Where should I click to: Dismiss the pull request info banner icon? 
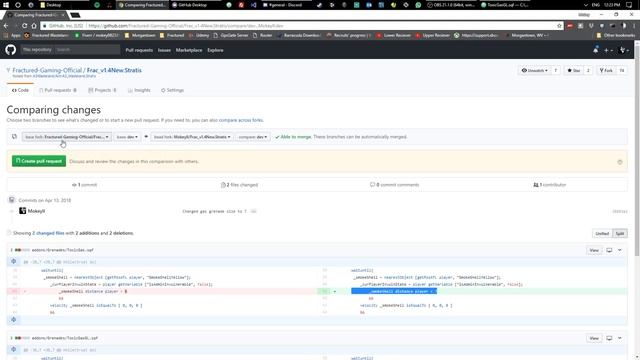tap(620, 162)
